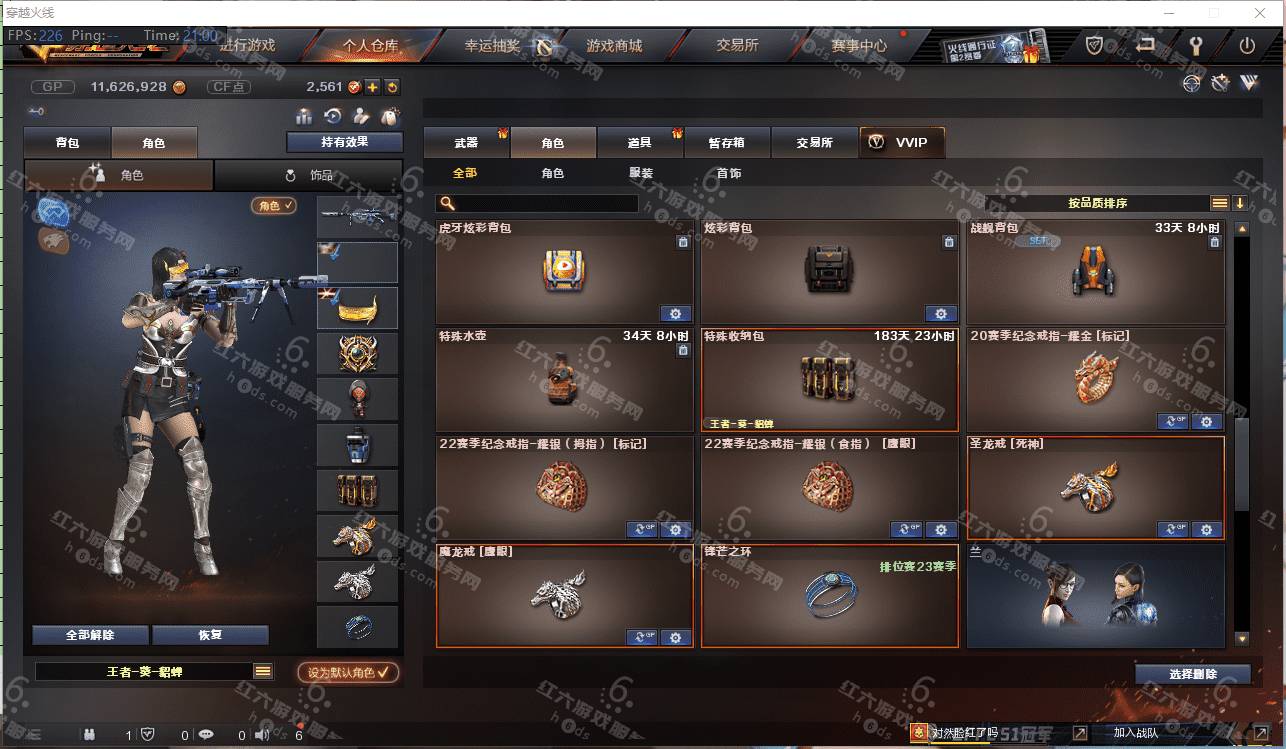
Task: Open gear settings on 虎牙炫彩背包 item
Action: [x=676, y=314]
